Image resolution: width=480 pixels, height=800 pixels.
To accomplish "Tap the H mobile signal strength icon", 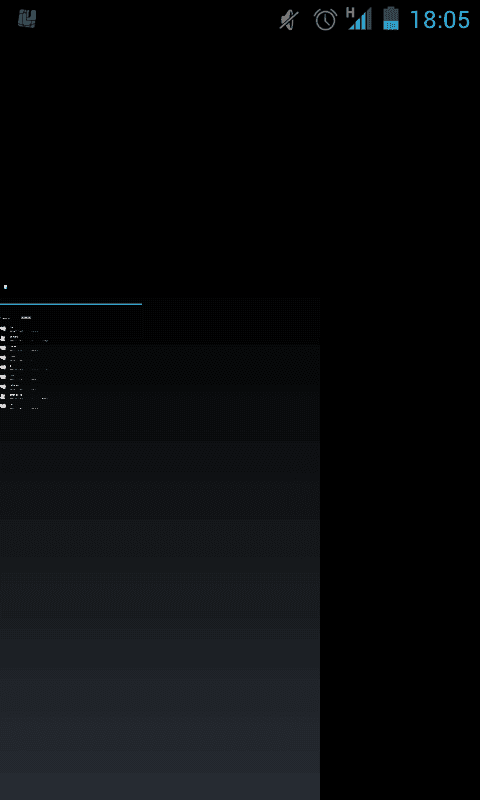I will (x=359, y=19).
